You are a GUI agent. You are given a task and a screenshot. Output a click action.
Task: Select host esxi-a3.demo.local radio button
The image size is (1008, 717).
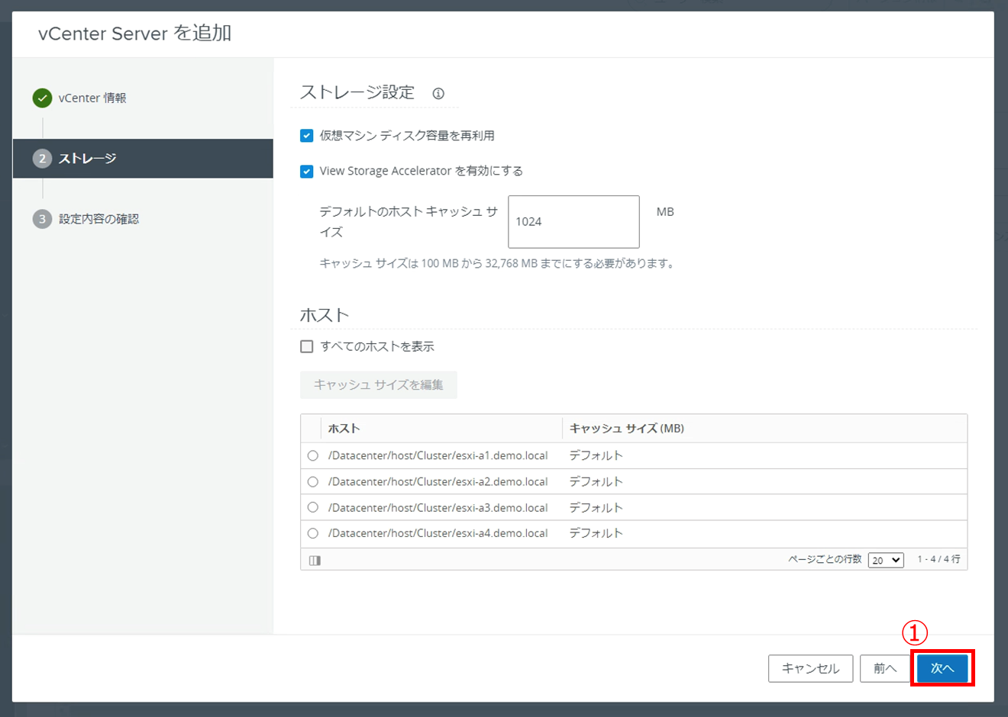pos(313,507)
